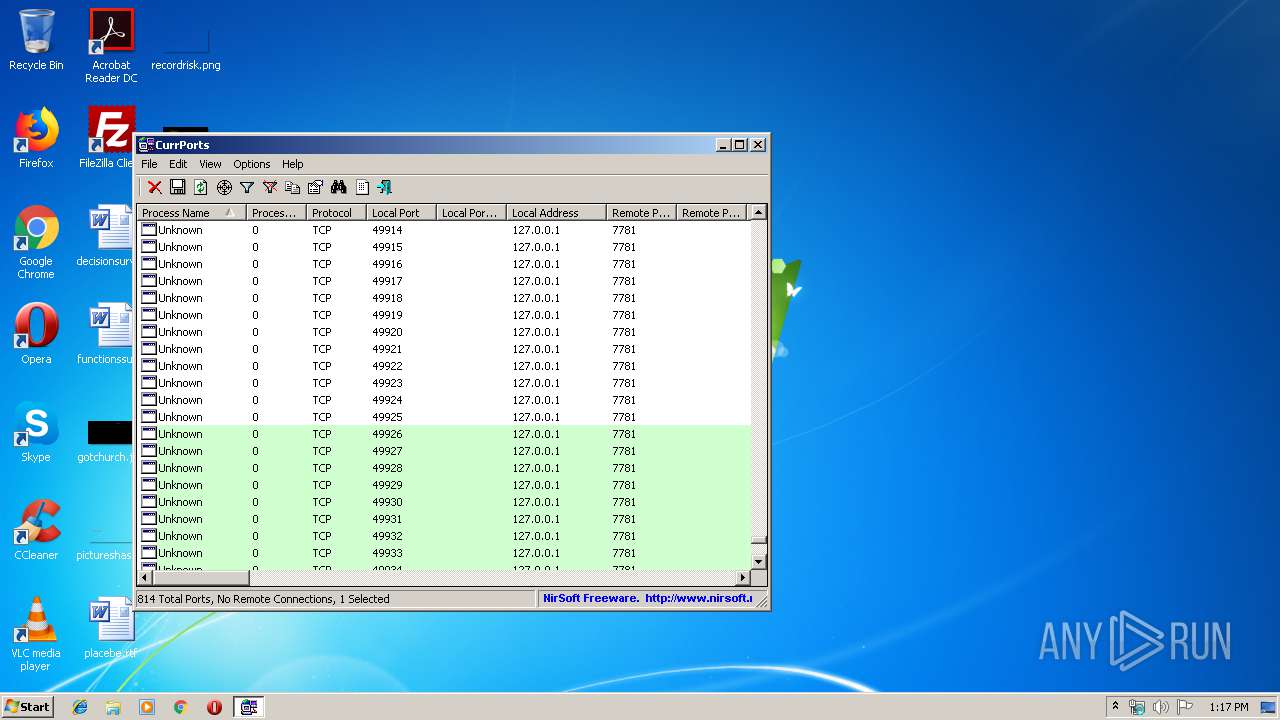Click the vertical scrollbar up arrow
The height and width of the screenshot is (720, 1280).
[x=759, y=212]
